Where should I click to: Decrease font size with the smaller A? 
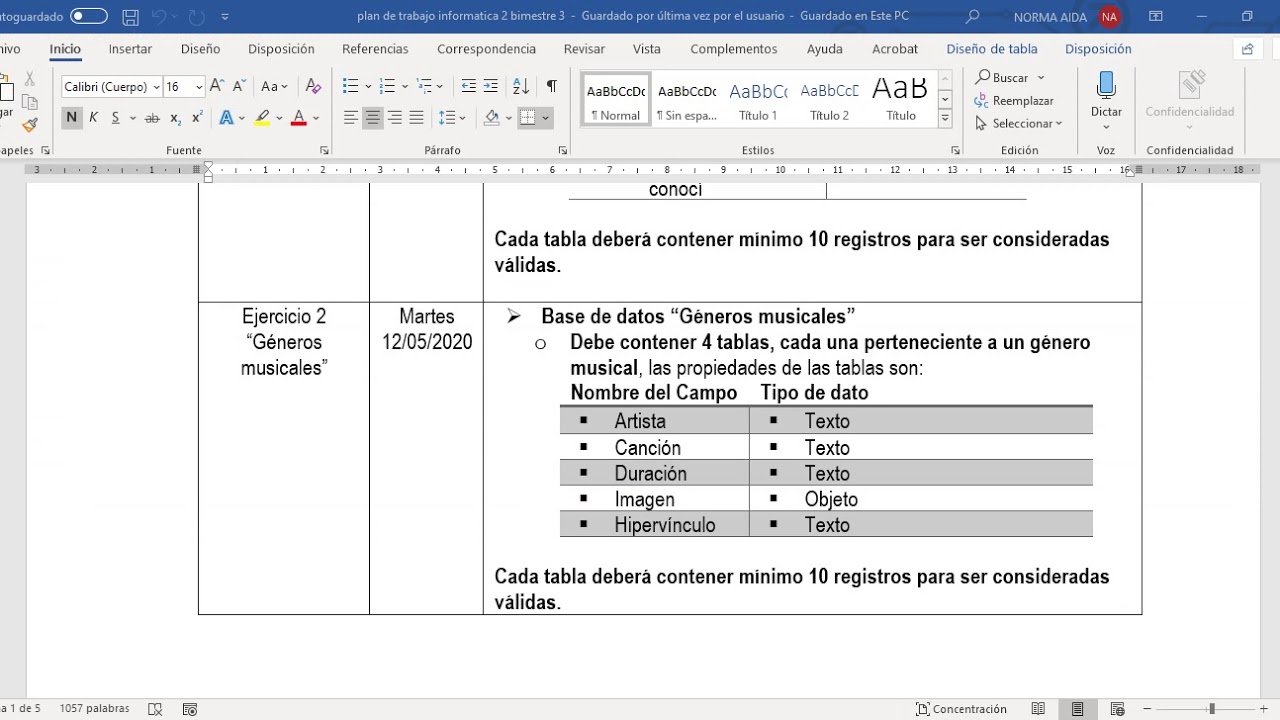[239, 87]
